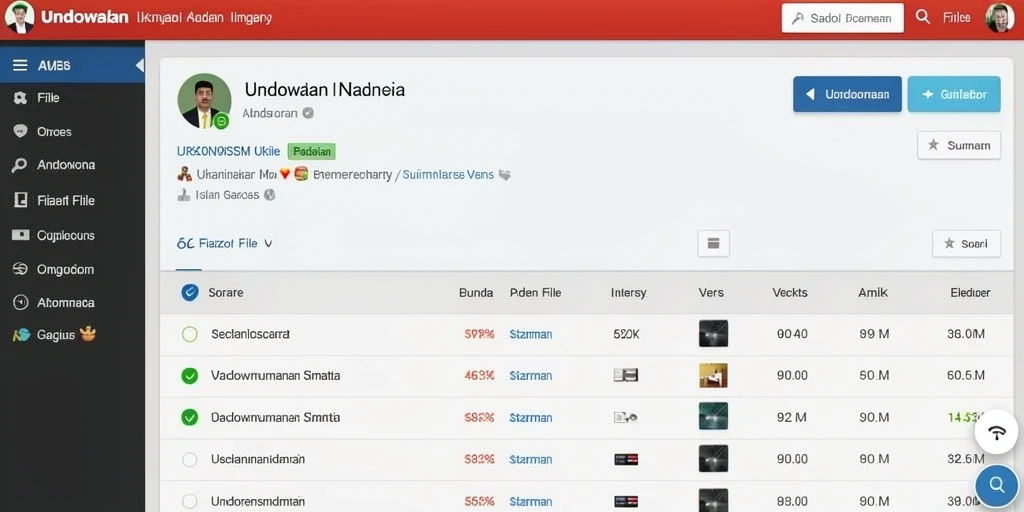Image resolution: width=1024 pixels, height=512 pixels.
Task: Open Starman link in Vadowmumanan Smatta row
Action: pyautogui.click(x=530, y=376)
